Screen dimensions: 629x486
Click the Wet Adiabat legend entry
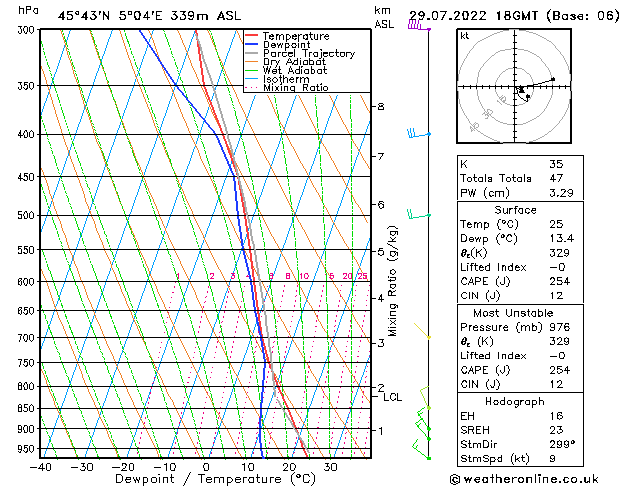[295, 71]
